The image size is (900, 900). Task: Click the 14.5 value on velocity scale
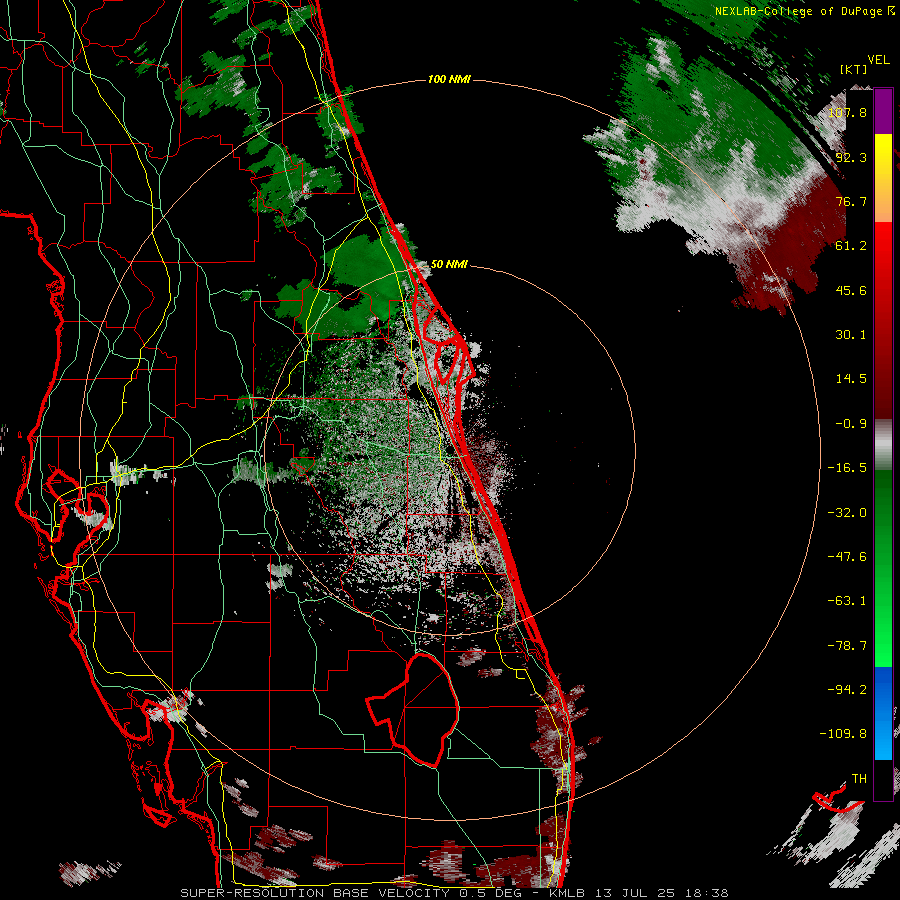pos(851,379)
